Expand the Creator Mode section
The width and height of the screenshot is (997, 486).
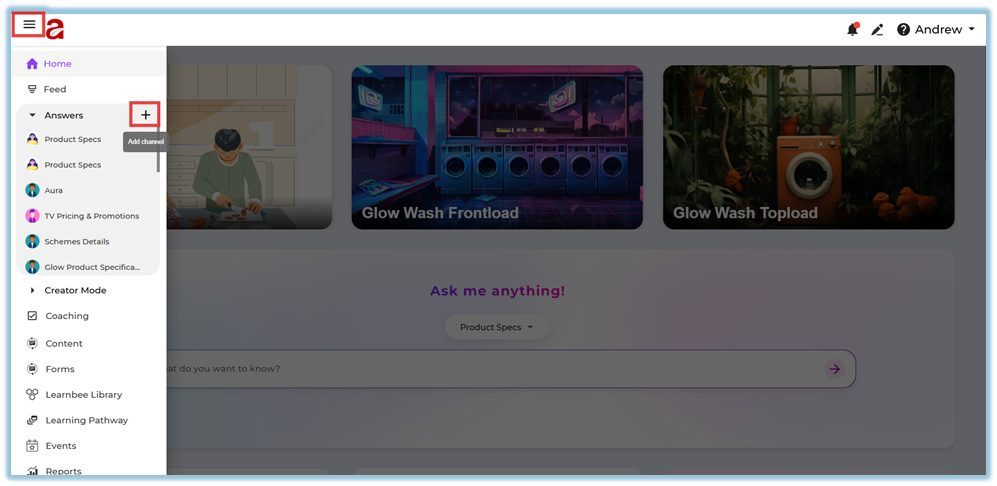(32, 291)
